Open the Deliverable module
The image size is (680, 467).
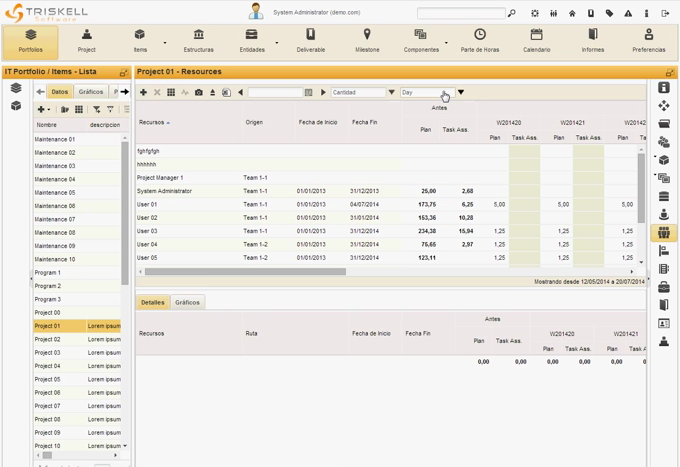[x=311, y=42]
